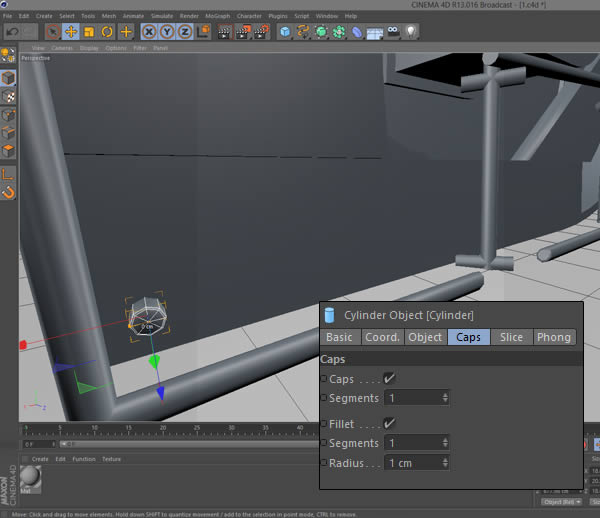Open the HyperNURBS generator icon

coord(321,32)
